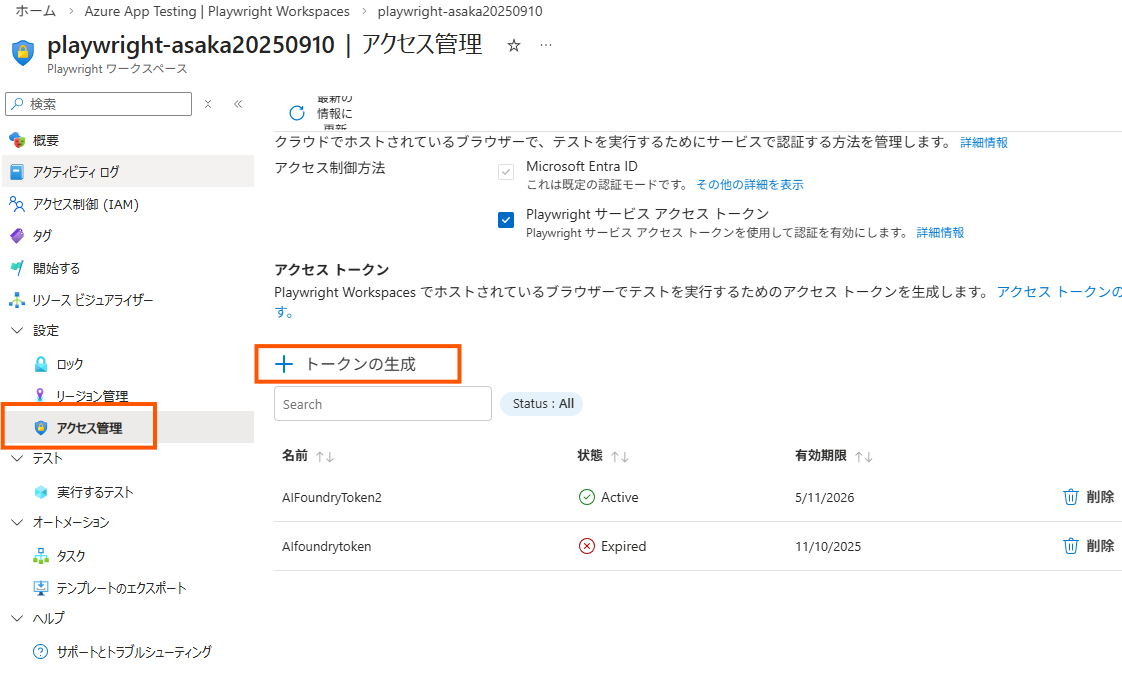Focus the token Search field

(383, 404)
